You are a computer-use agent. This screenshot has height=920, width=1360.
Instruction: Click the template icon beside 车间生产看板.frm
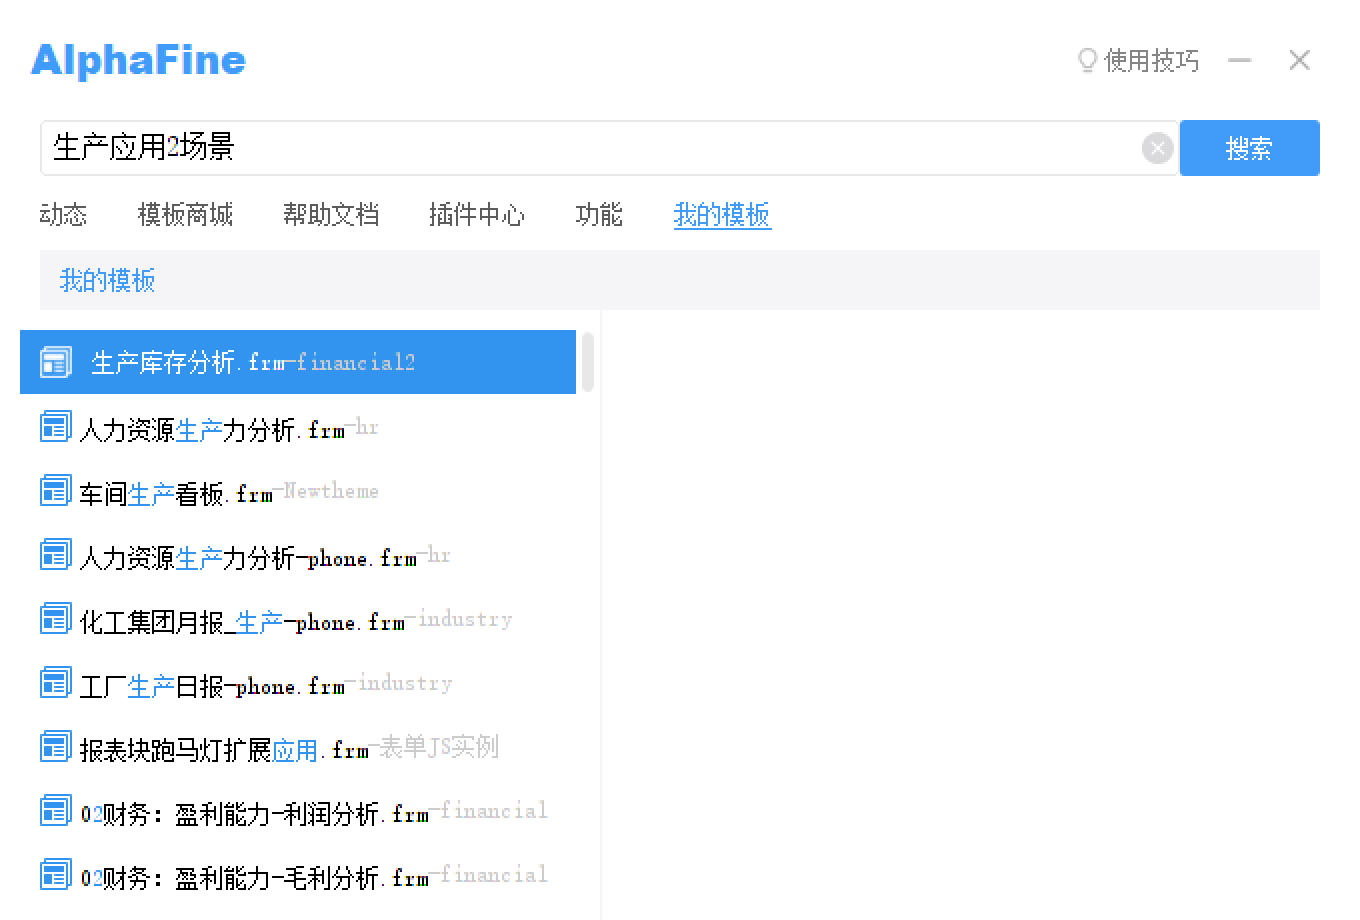click(56, 490)
